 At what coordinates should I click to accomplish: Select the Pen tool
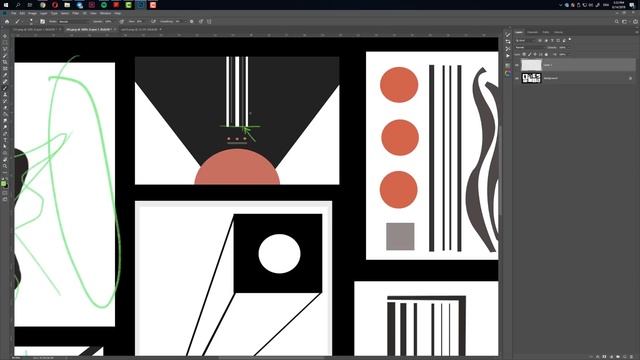click(5, 133)
